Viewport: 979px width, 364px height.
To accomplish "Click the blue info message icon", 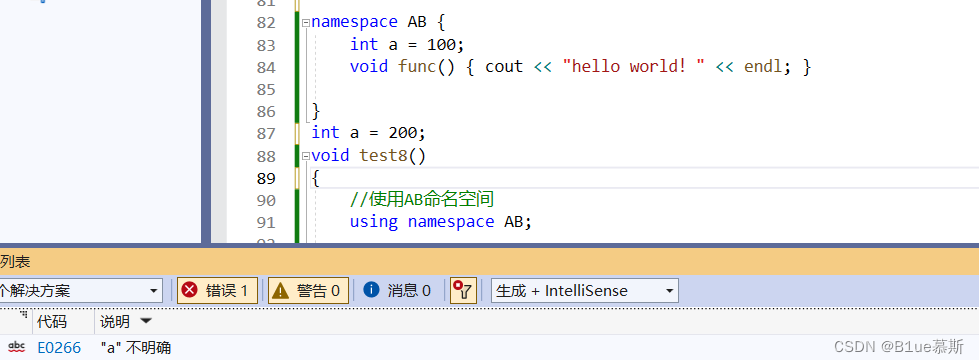I will [x=371, y=290].
